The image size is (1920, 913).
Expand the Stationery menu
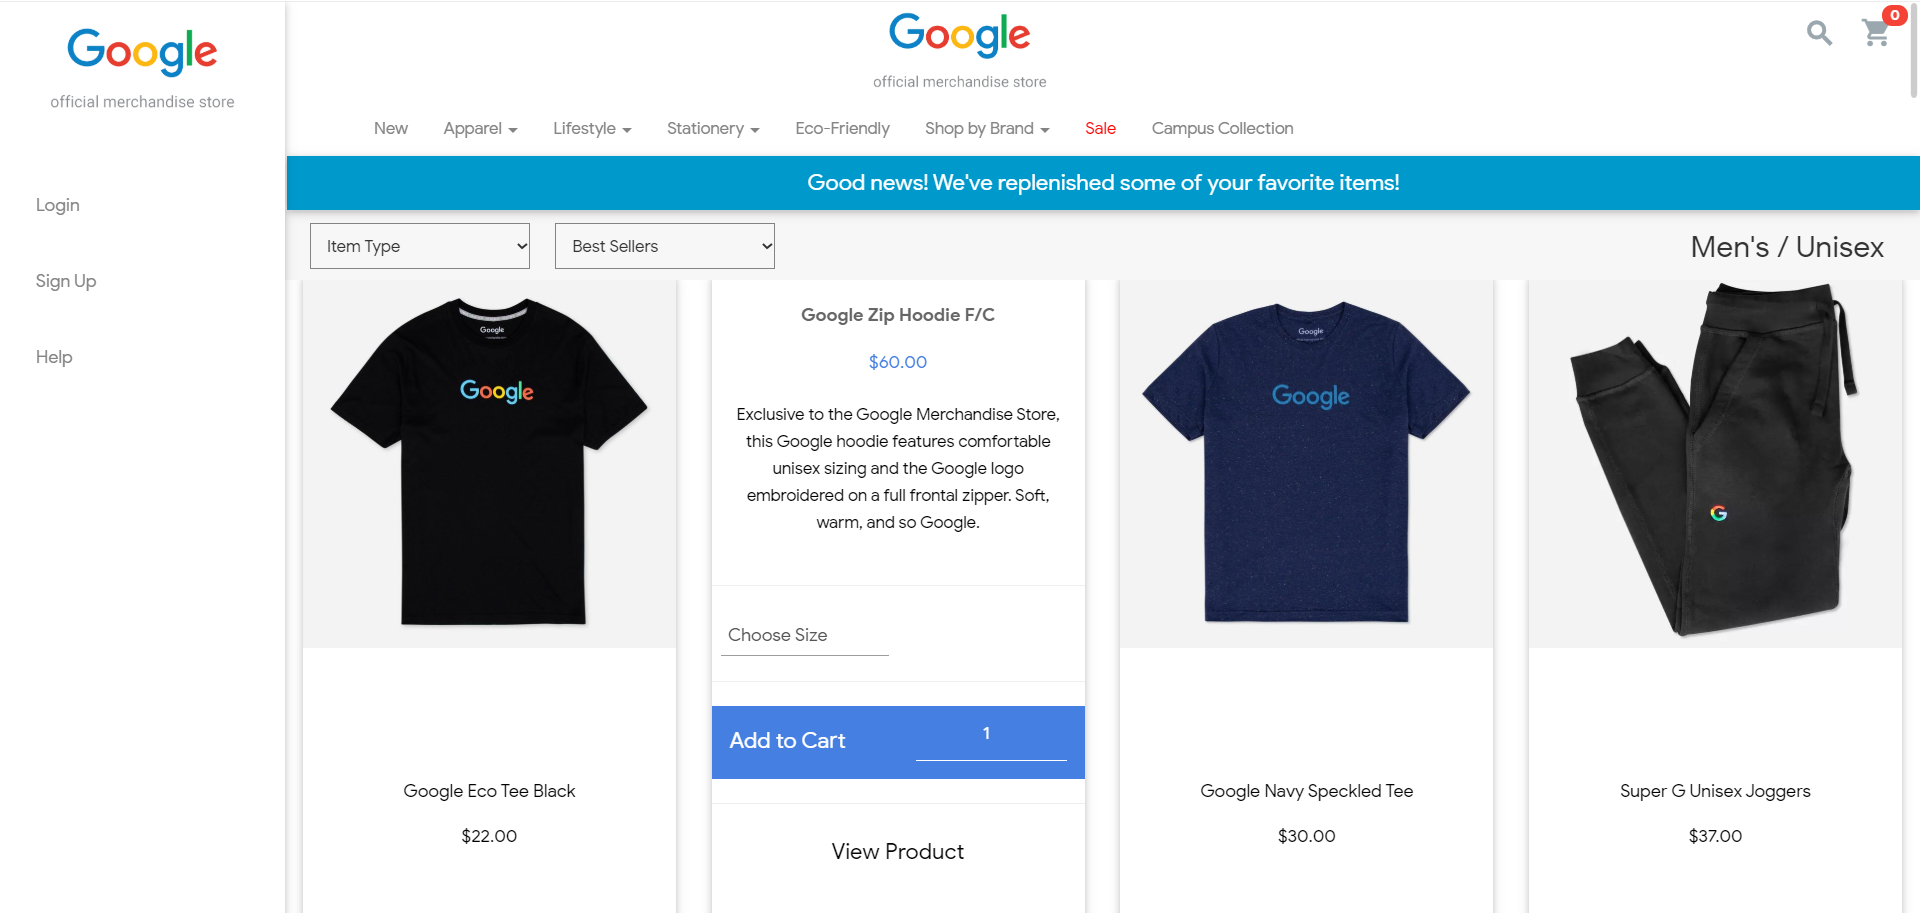pyautogui.click(x=713, y=128)
